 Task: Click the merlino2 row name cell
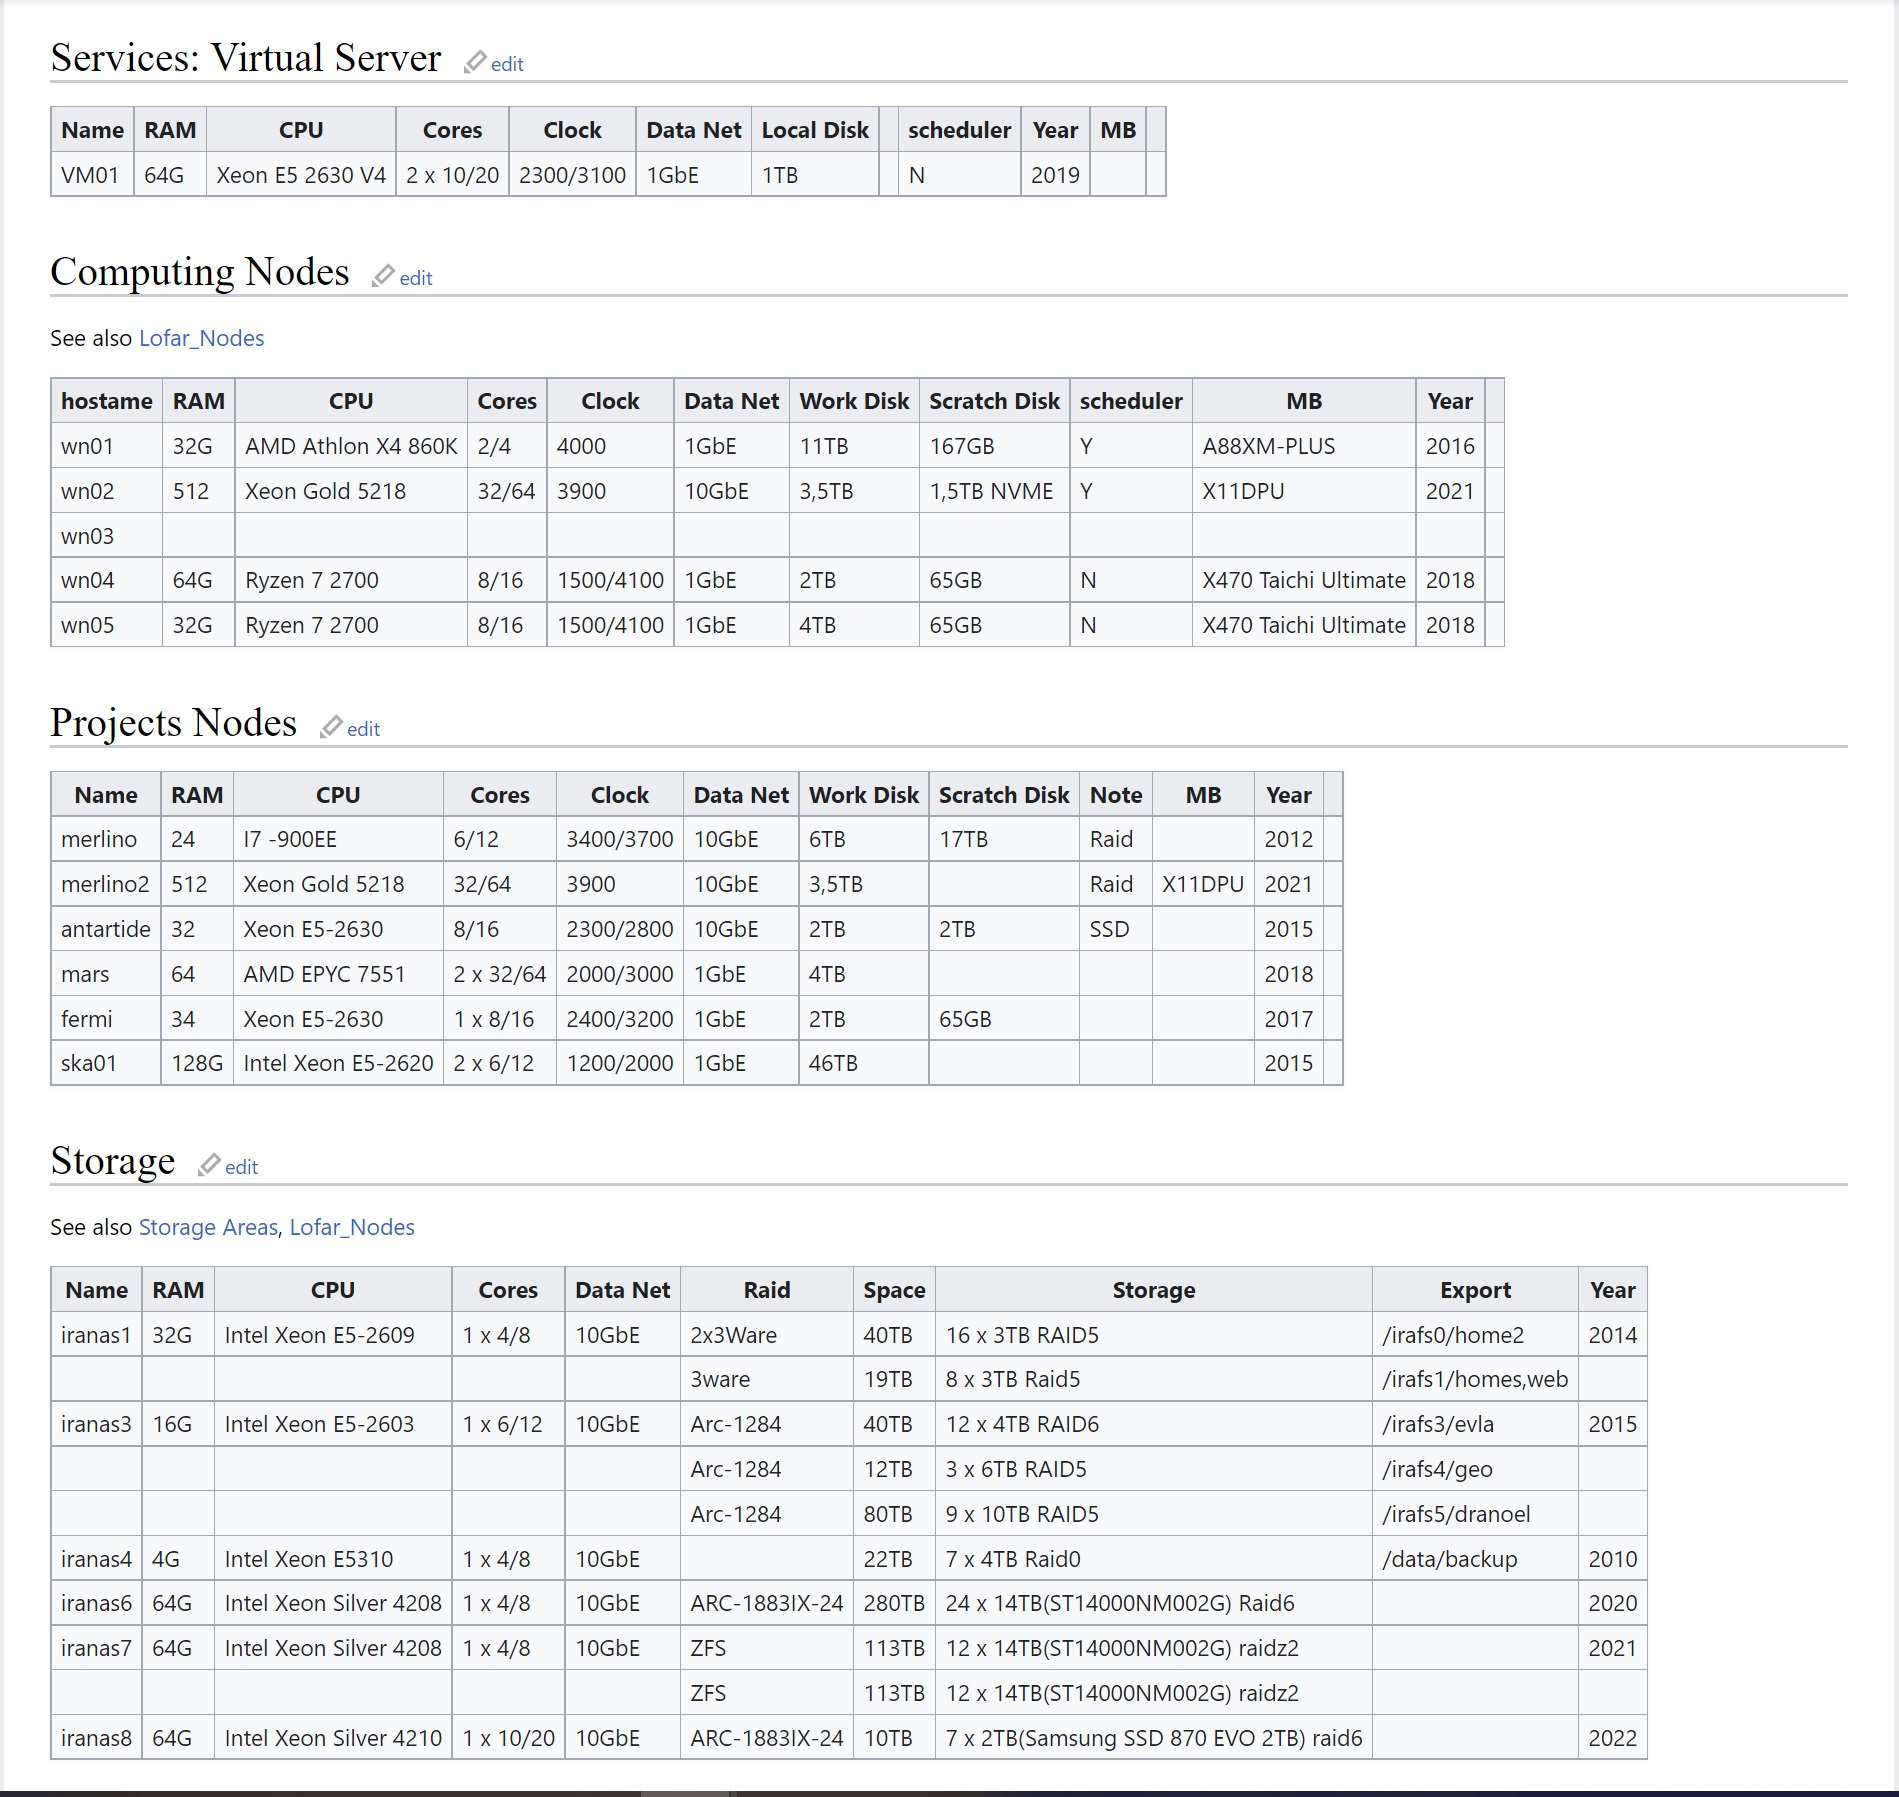point(106,884)
